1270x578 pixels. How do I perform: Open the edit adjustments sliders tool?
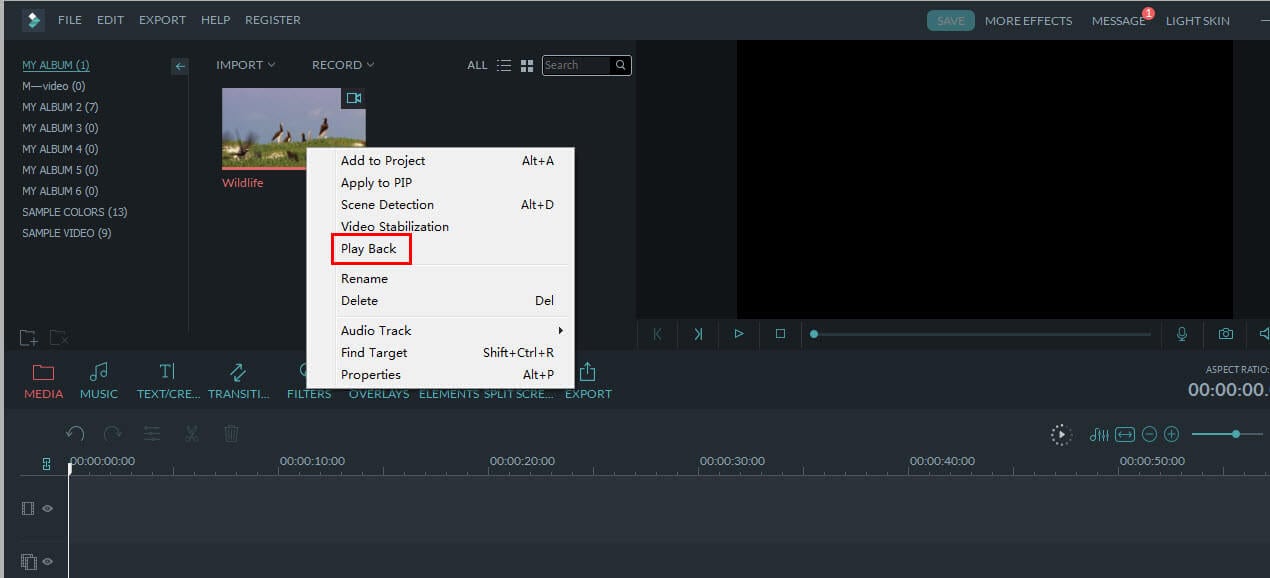point(152,434)
